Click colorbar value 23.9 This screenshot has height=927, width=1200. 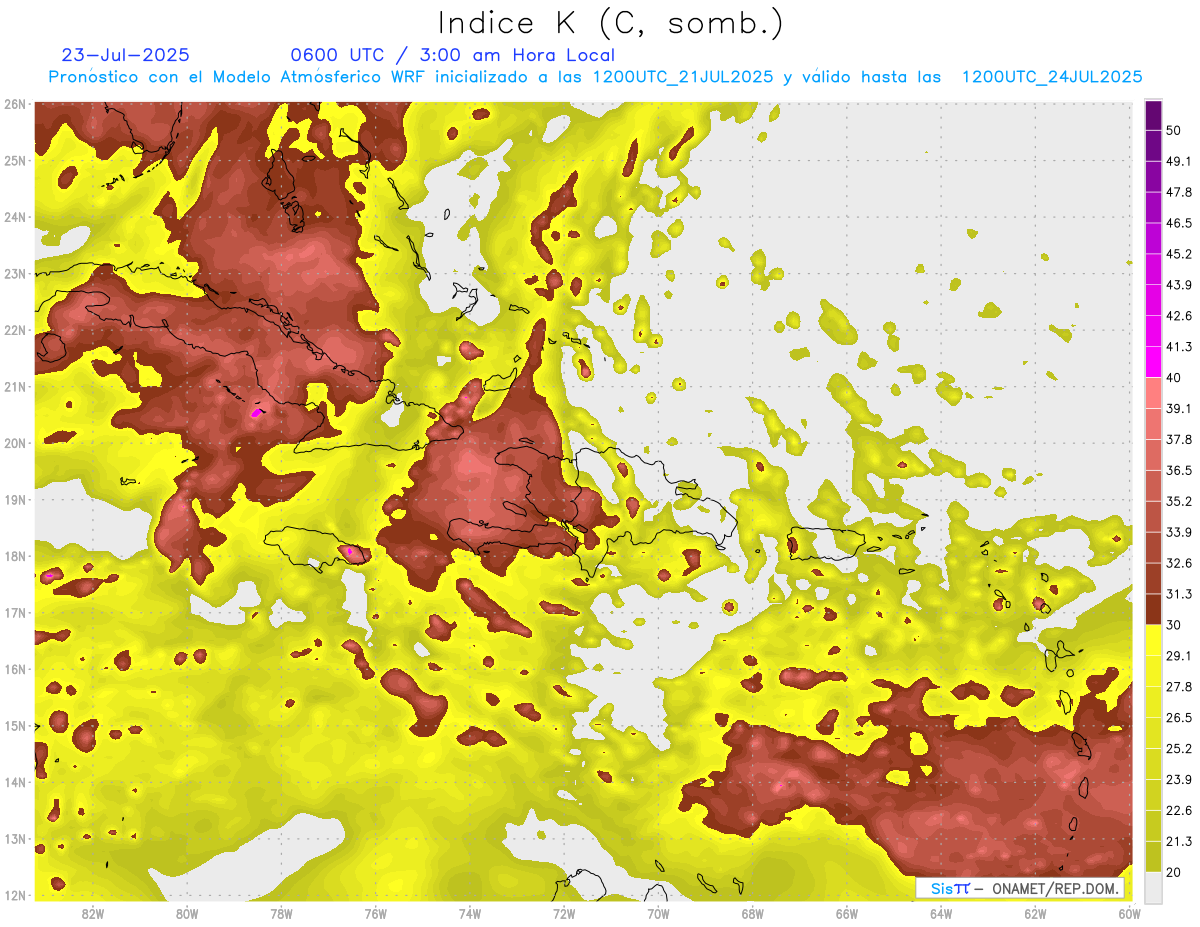click(x=1179, y=780)
